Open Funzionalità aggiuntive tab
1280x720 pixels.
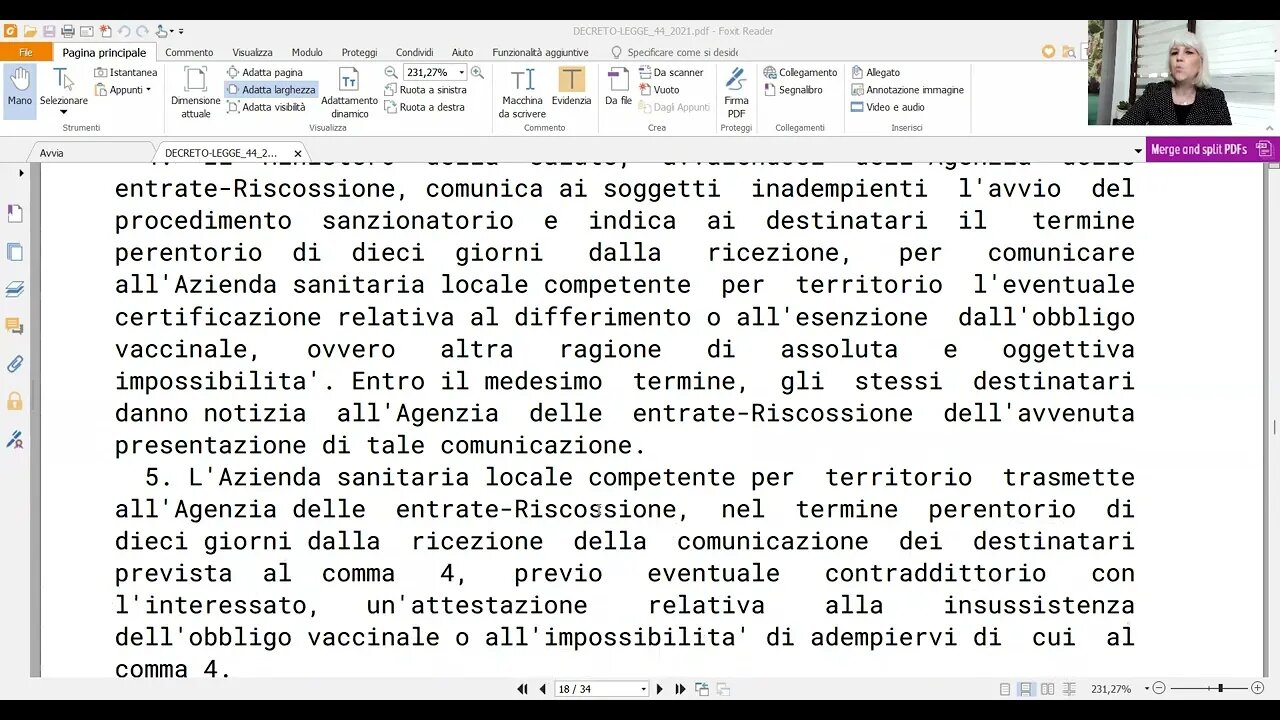tap(540, 52)
